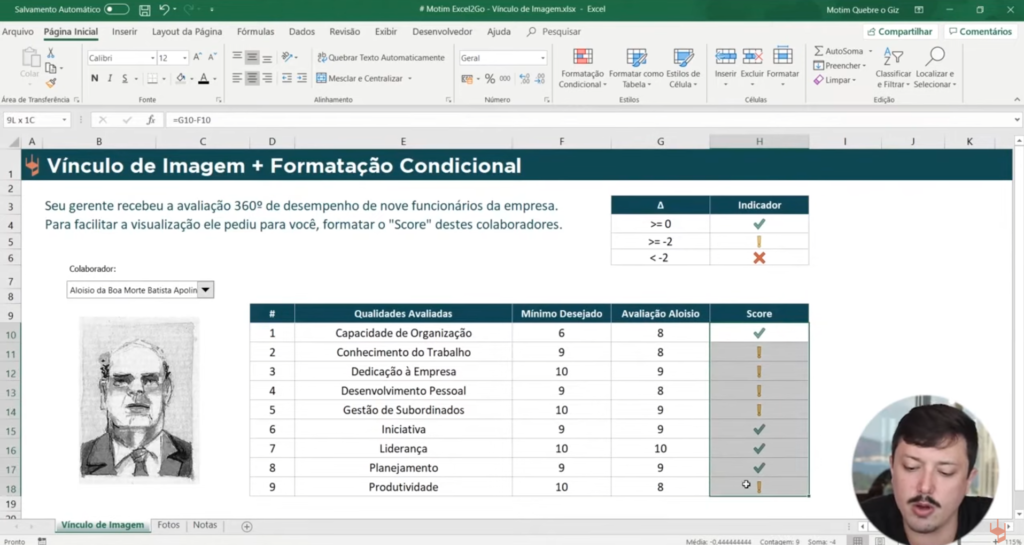1024x545 pixels.
Task: Open the Arquivo menu
Action: (x=18, y=31)
